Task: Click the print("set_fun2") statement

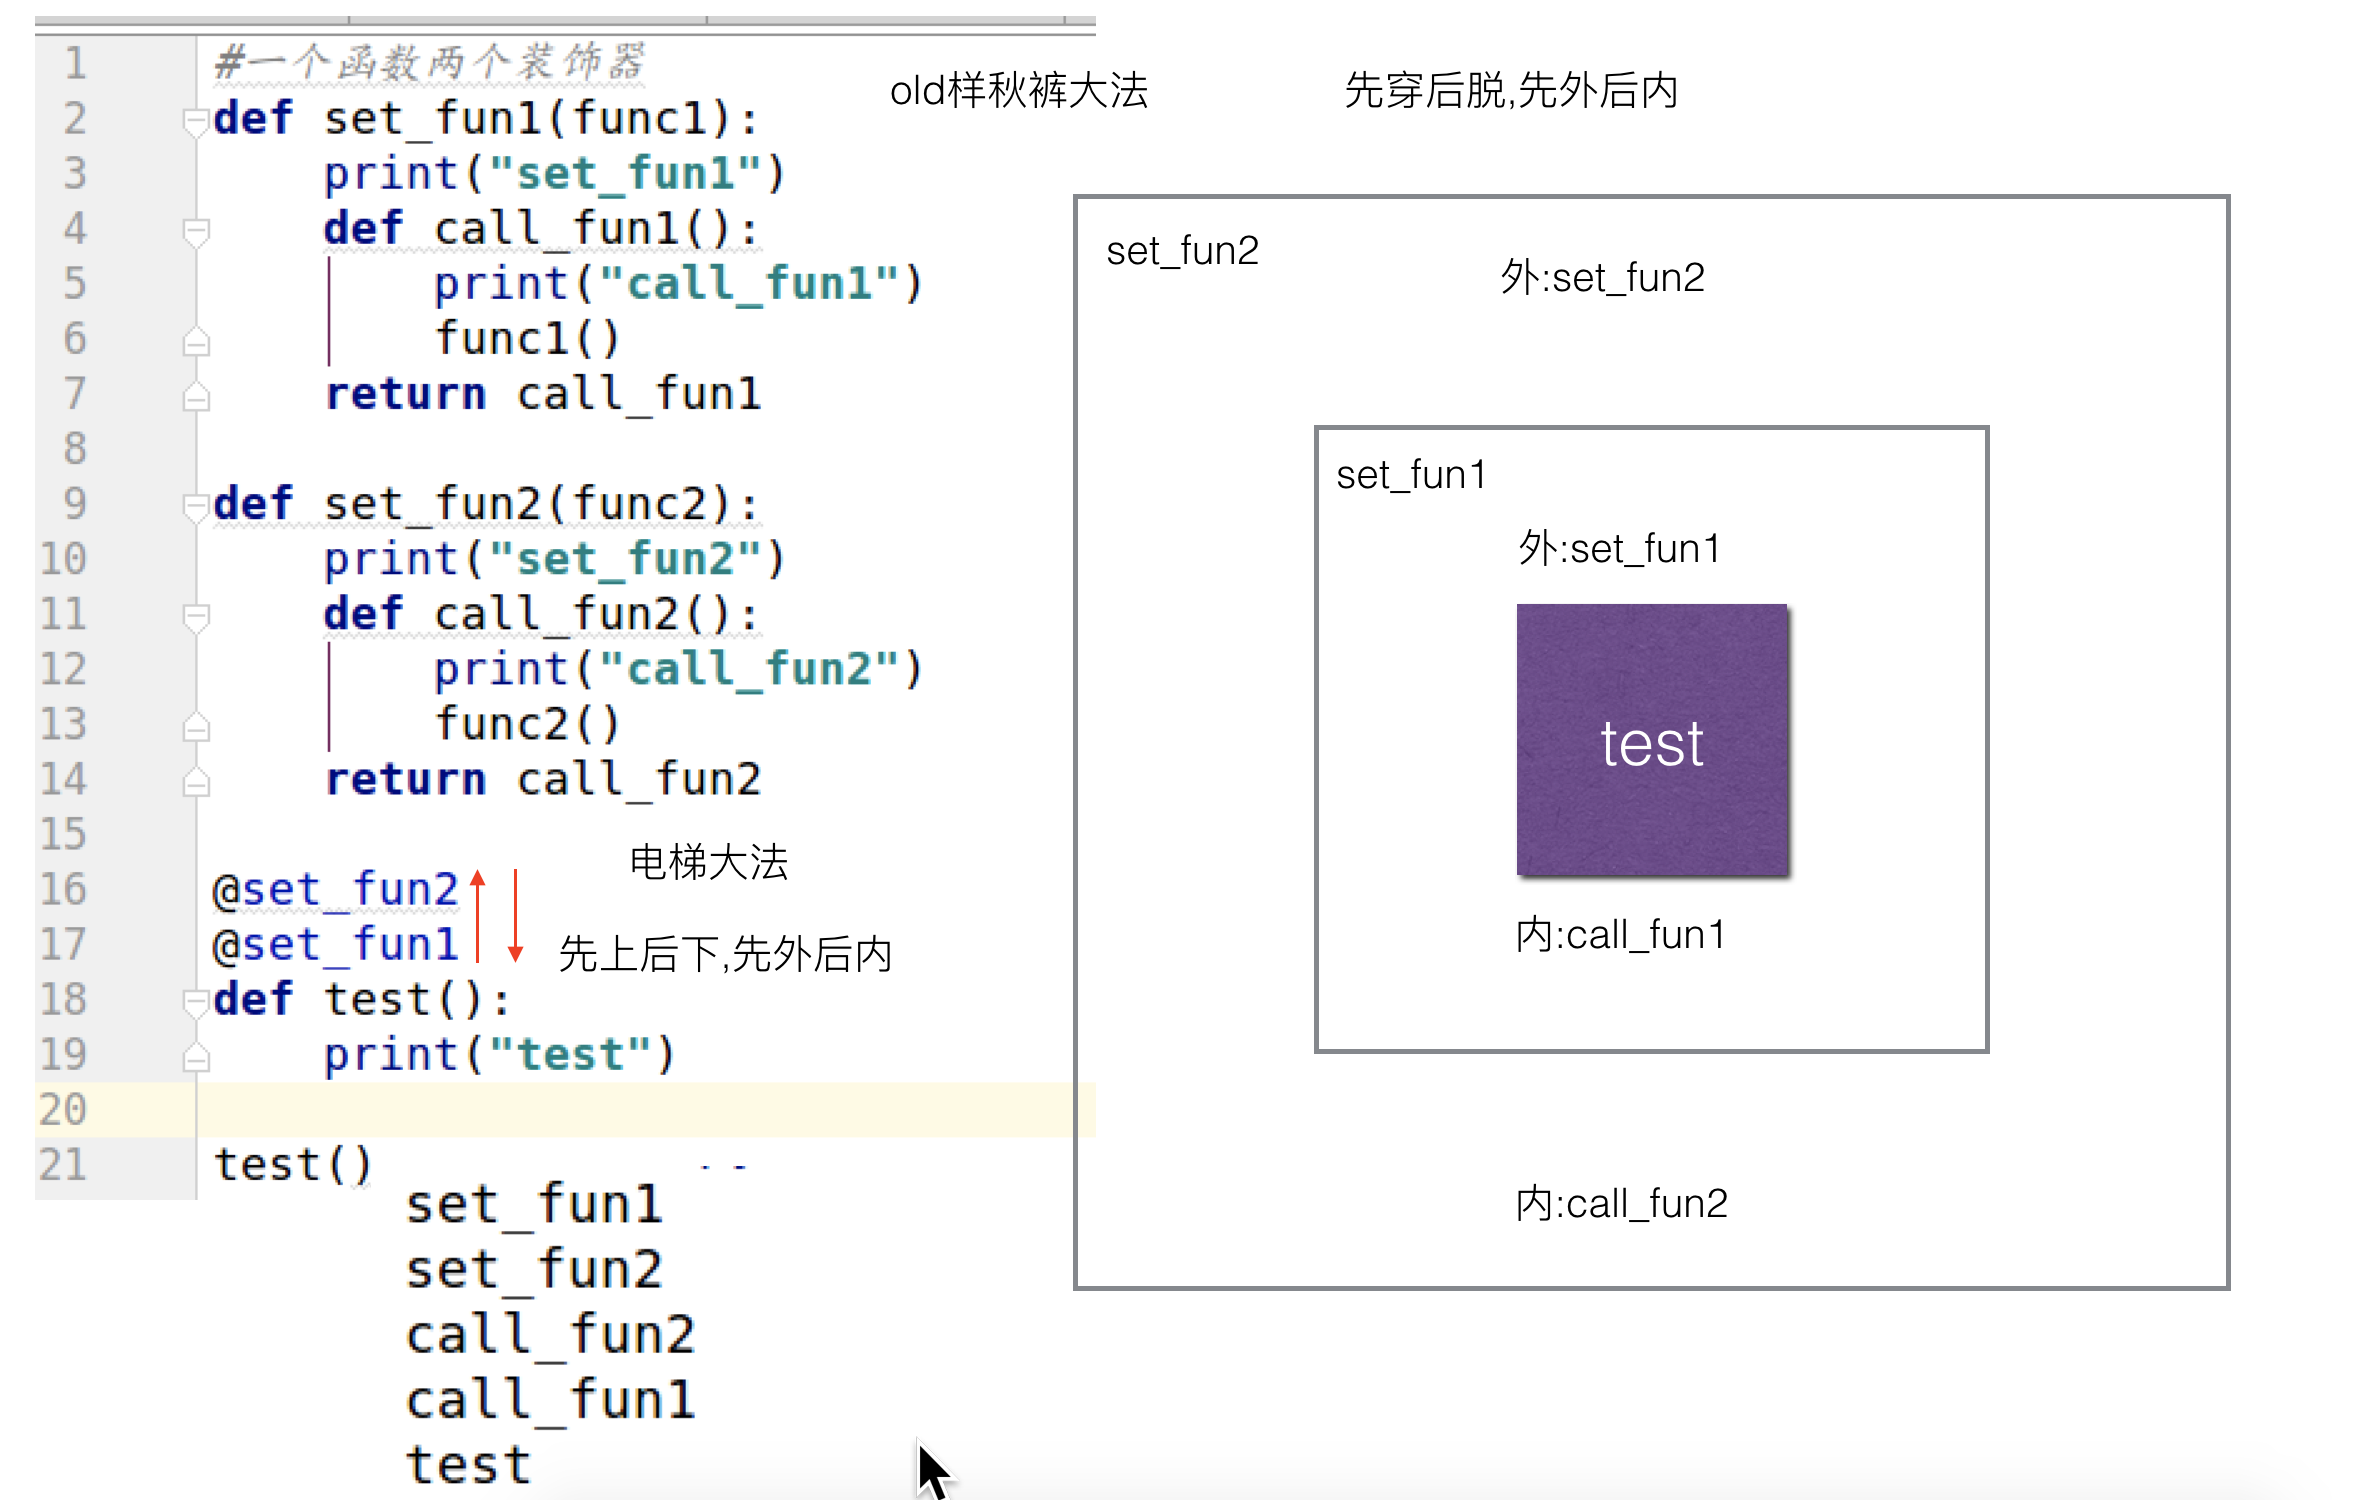Action: [x=555, y=558]
